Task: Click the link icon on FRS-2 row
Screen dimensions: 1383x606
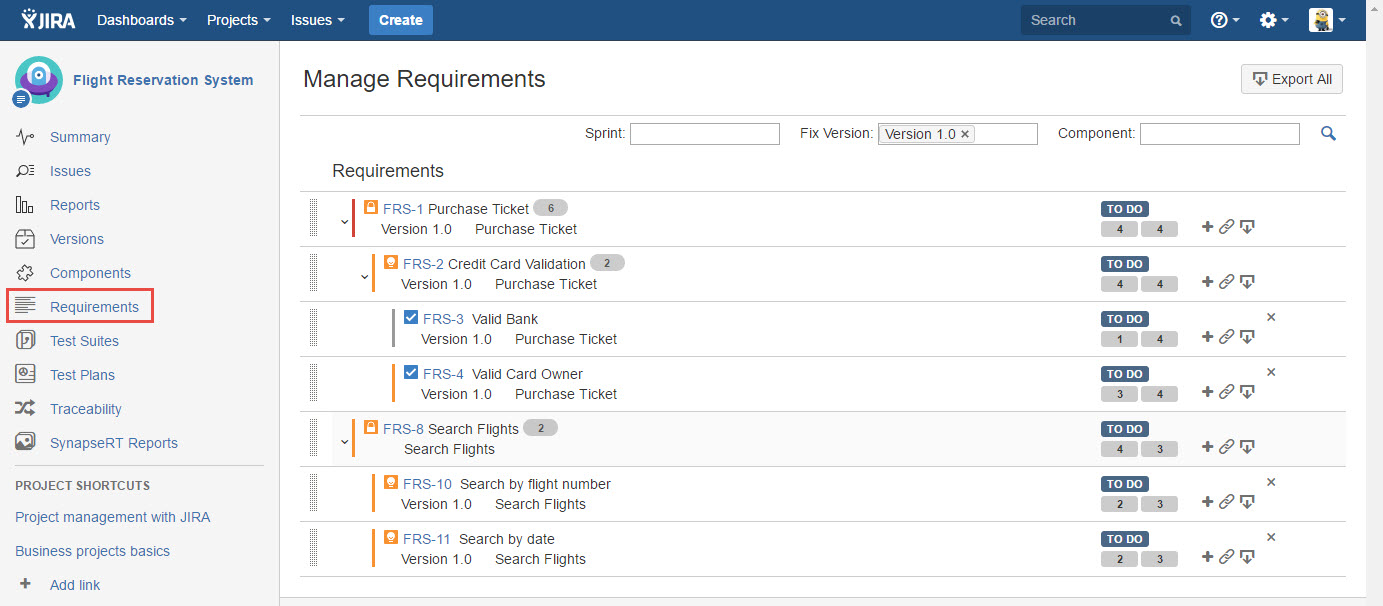Action: point(1226,282)
